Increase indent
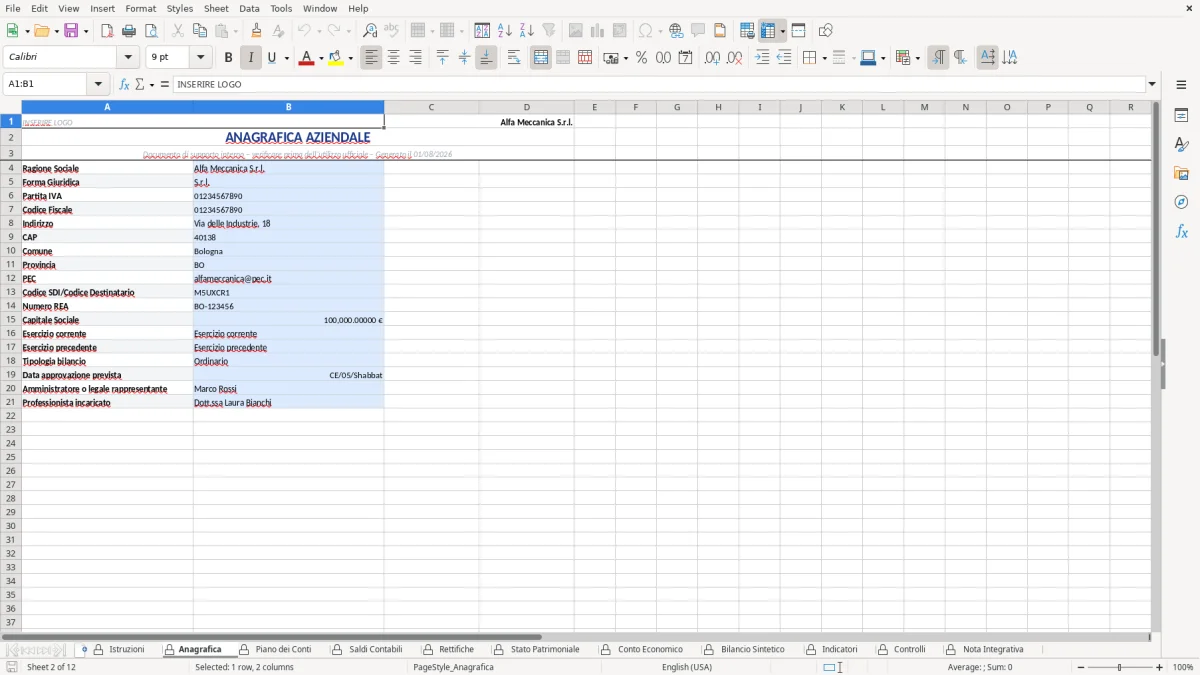Image resolution: width=1200 pixels, height=675 pixels. pyautogui.click(x=762, y=58)
